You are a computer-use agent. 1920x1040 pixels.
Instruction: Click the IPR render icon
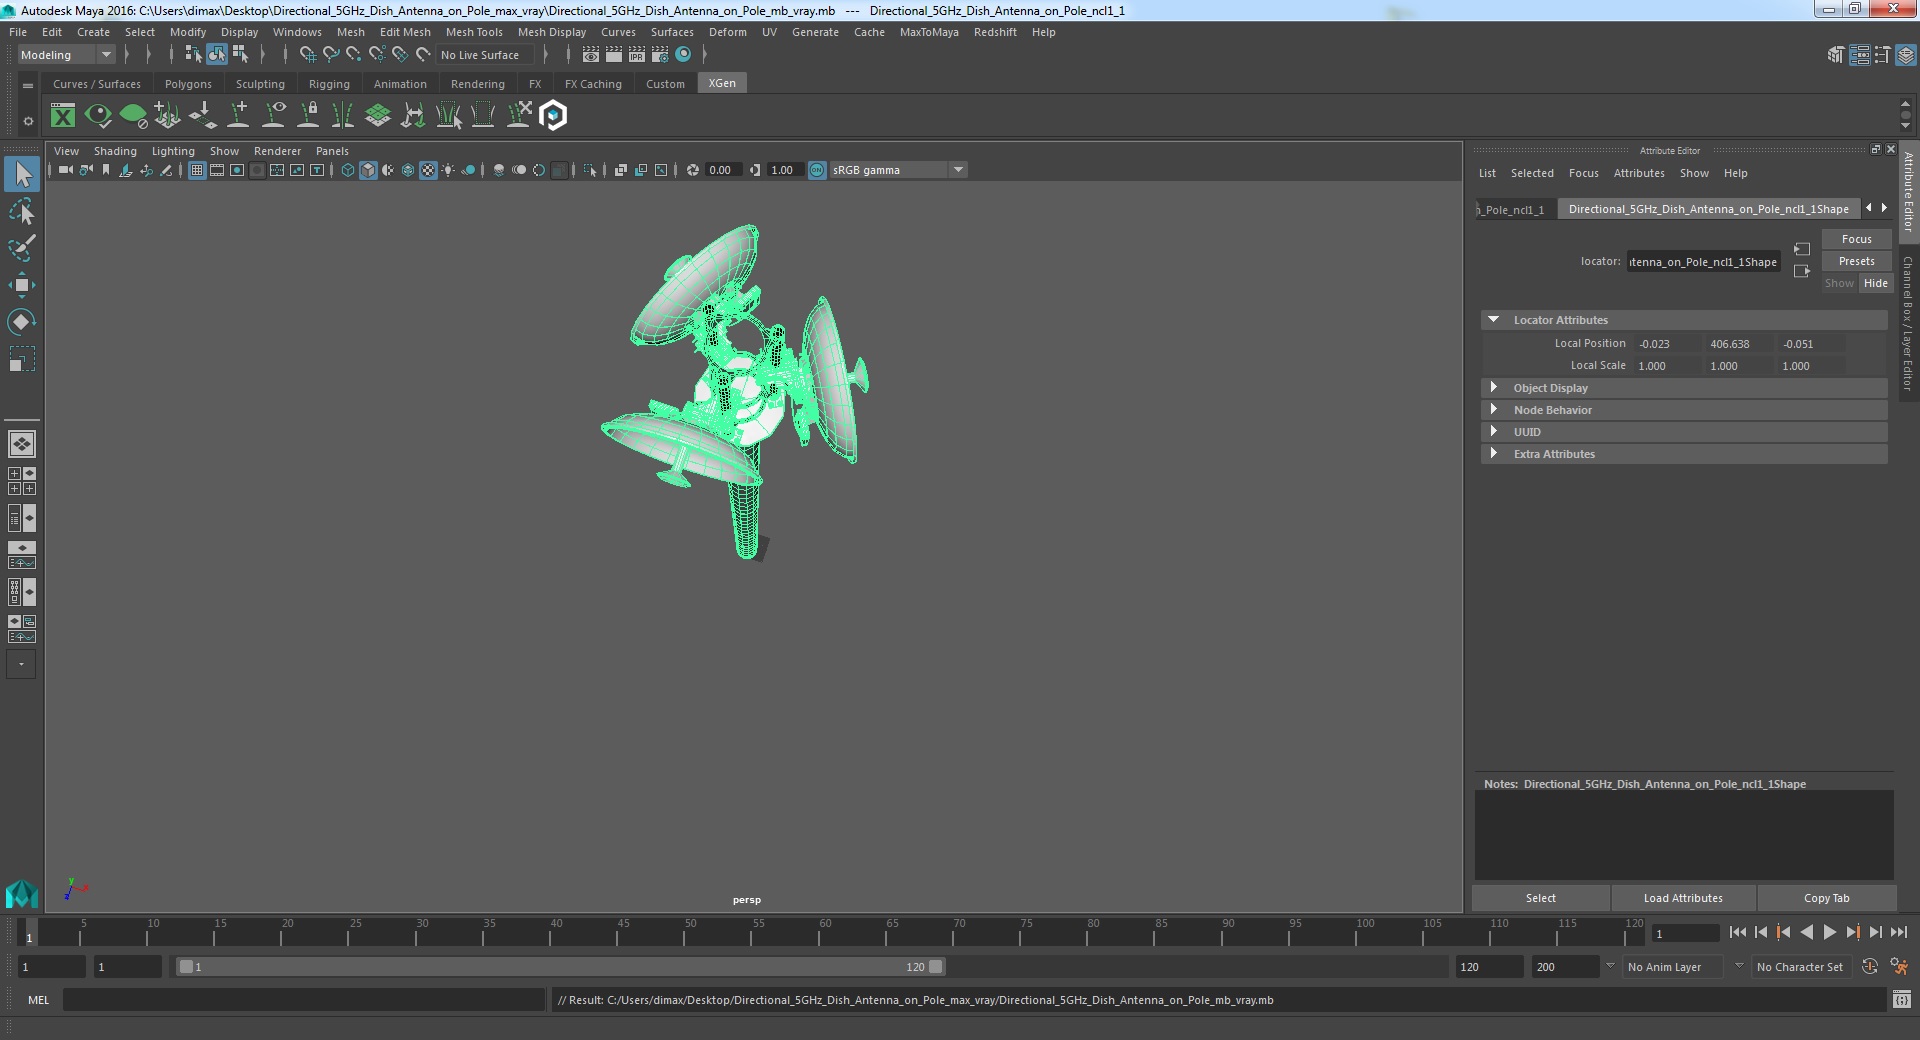pyautogui.click(x=636, y=55)
